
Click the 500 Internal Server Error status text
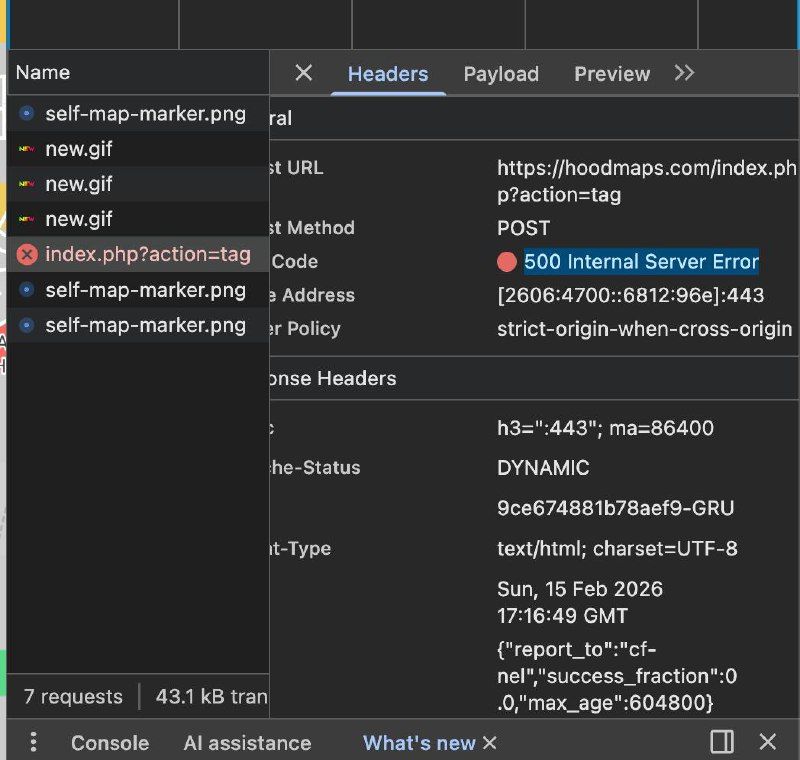[641, 262]
